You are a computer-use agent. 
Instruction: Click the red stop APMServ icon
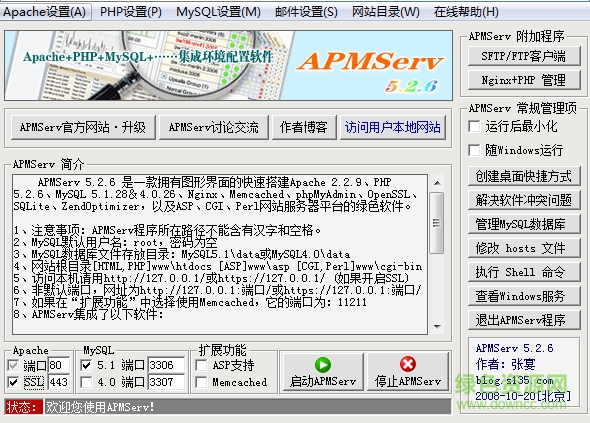coord(408,364)
